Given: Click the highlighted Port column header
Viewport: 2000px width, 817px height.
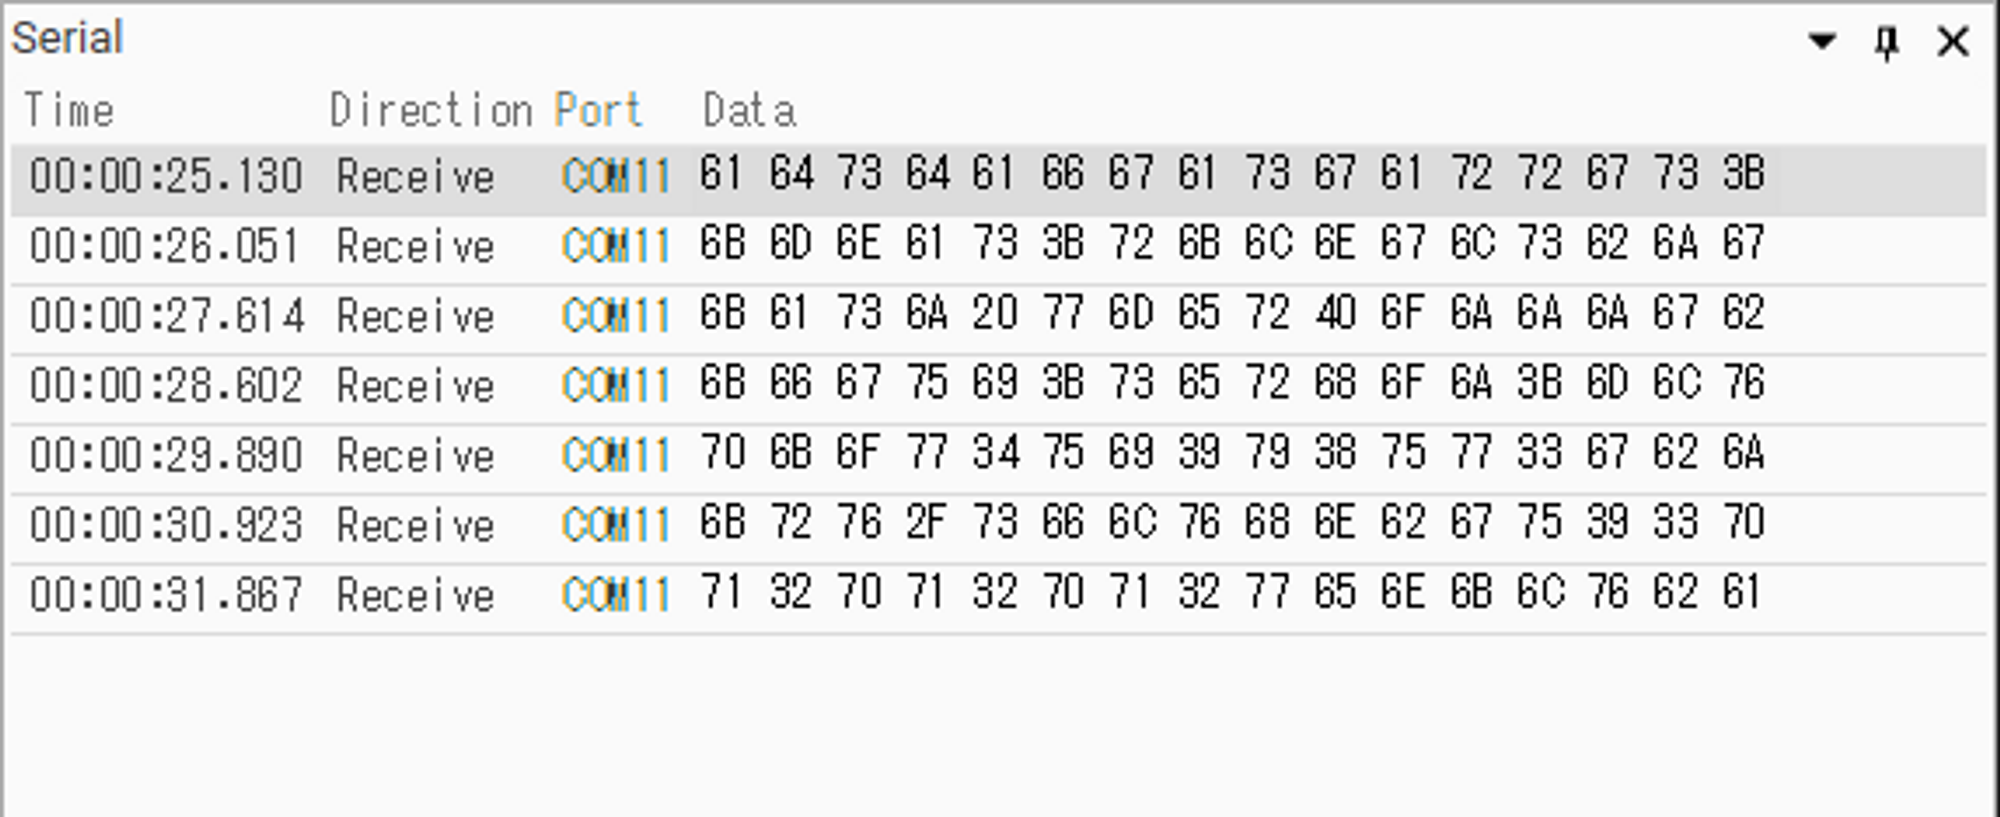Looking at the screenshot, I should [x=598, y=110].
